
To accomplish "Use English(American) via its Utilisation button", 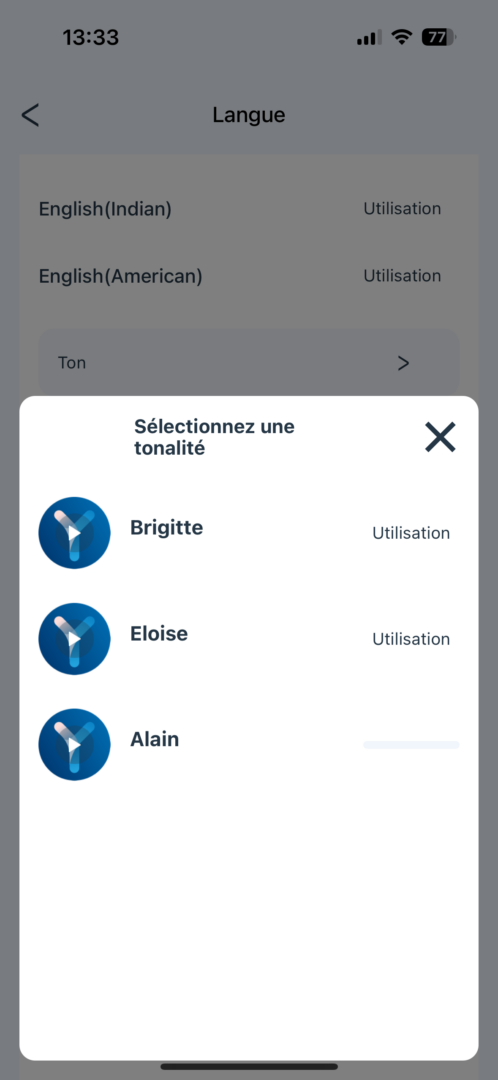I will pos(402,276).
